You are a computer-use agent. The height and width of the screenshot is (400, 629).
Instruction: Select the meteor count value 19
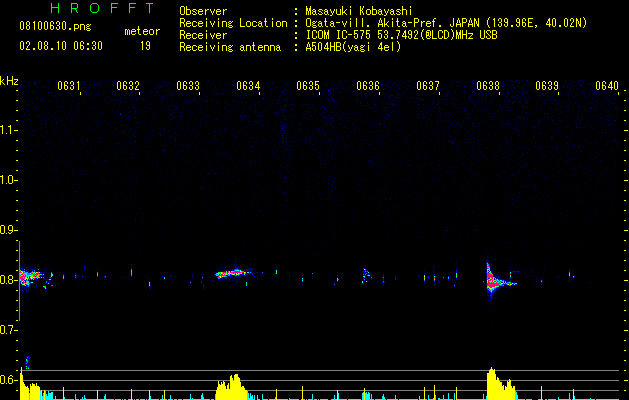coord(145,46)
